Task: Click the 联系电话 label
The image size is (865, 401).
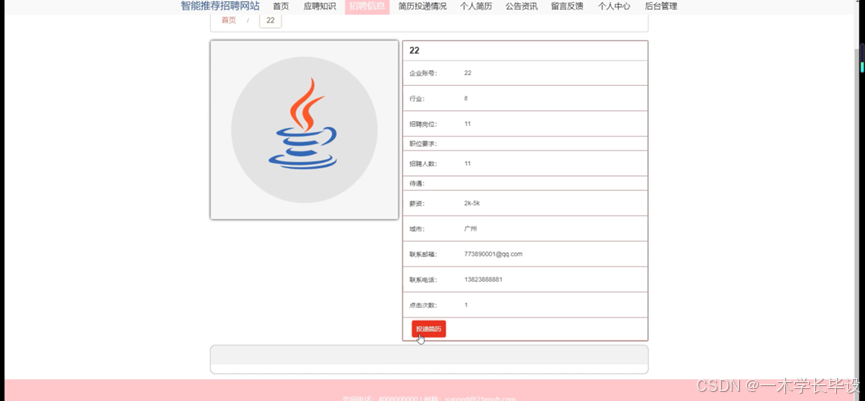Action: 423,280
